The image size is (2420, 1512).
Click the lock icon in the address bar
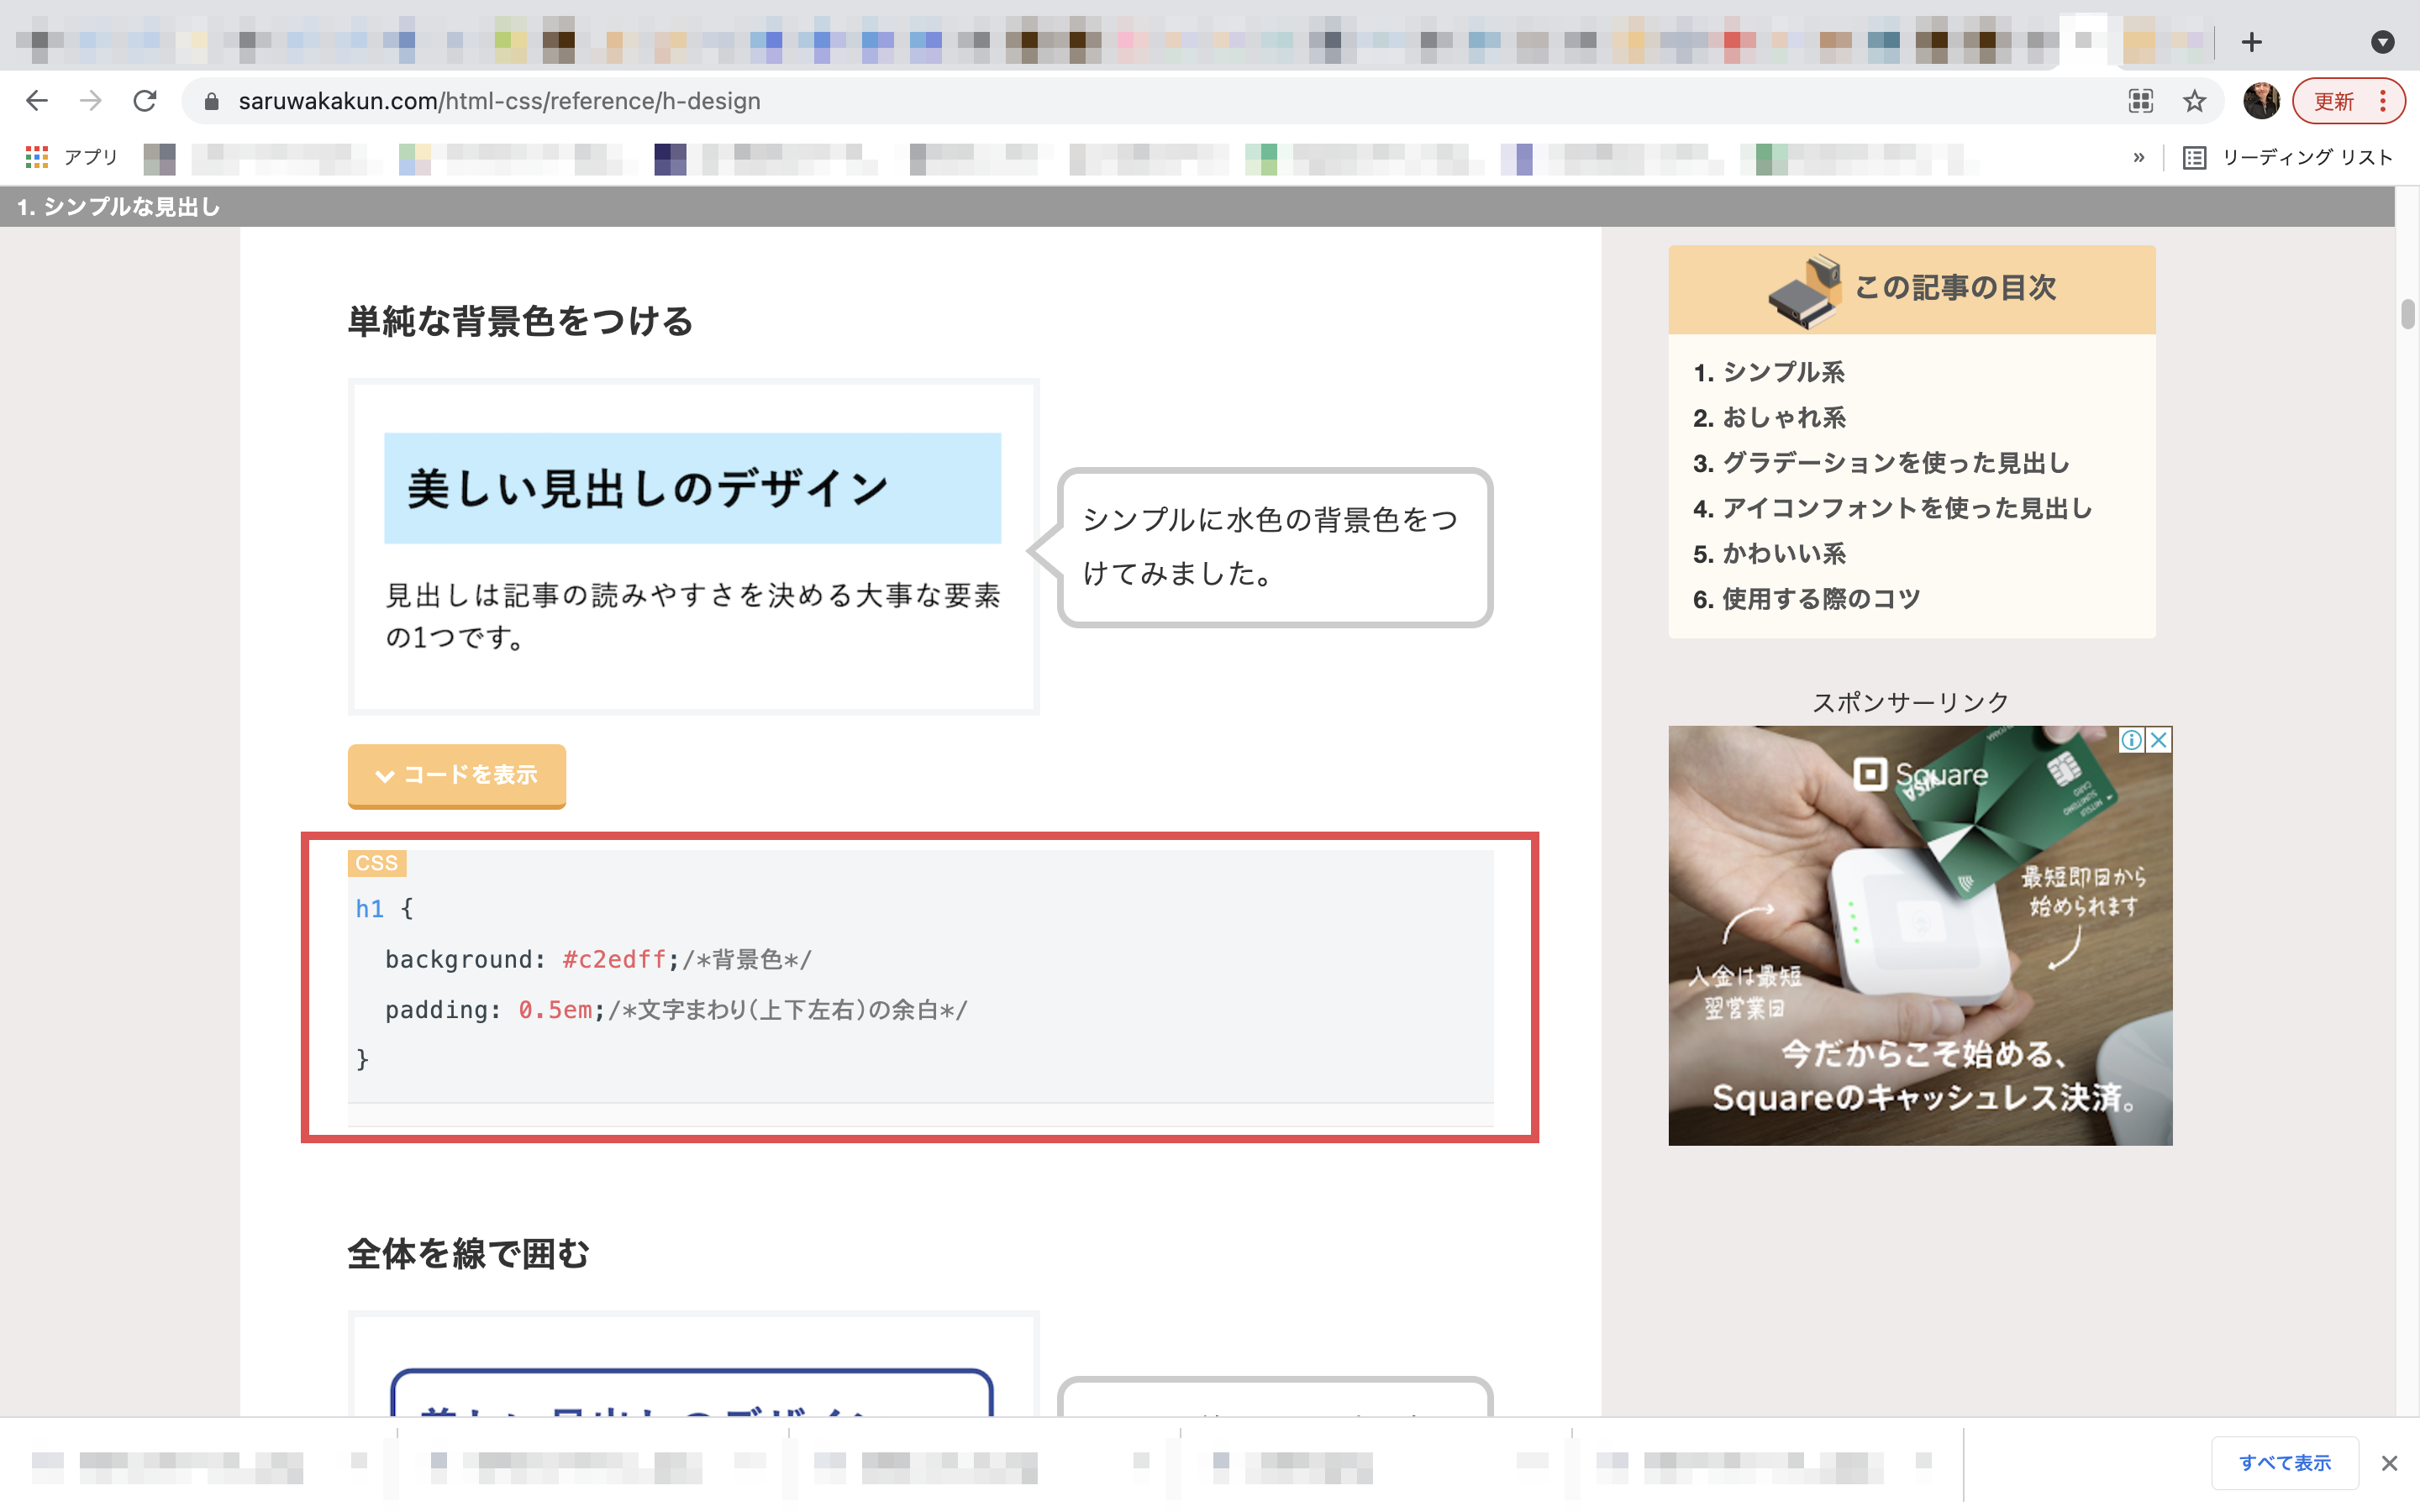(211, 101)
